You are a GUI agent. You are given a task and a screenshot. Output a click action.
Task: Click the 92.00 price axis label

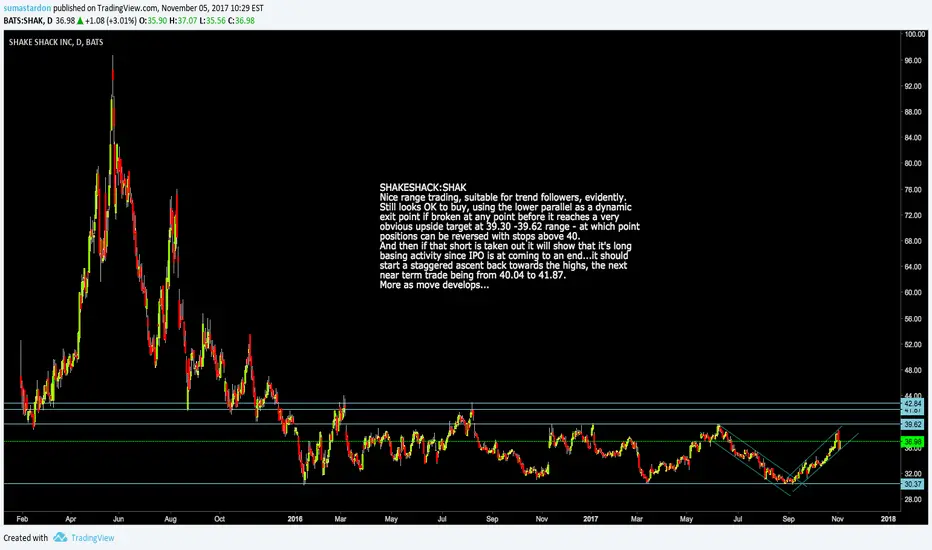pyautogui.click(x=913, y=86)
